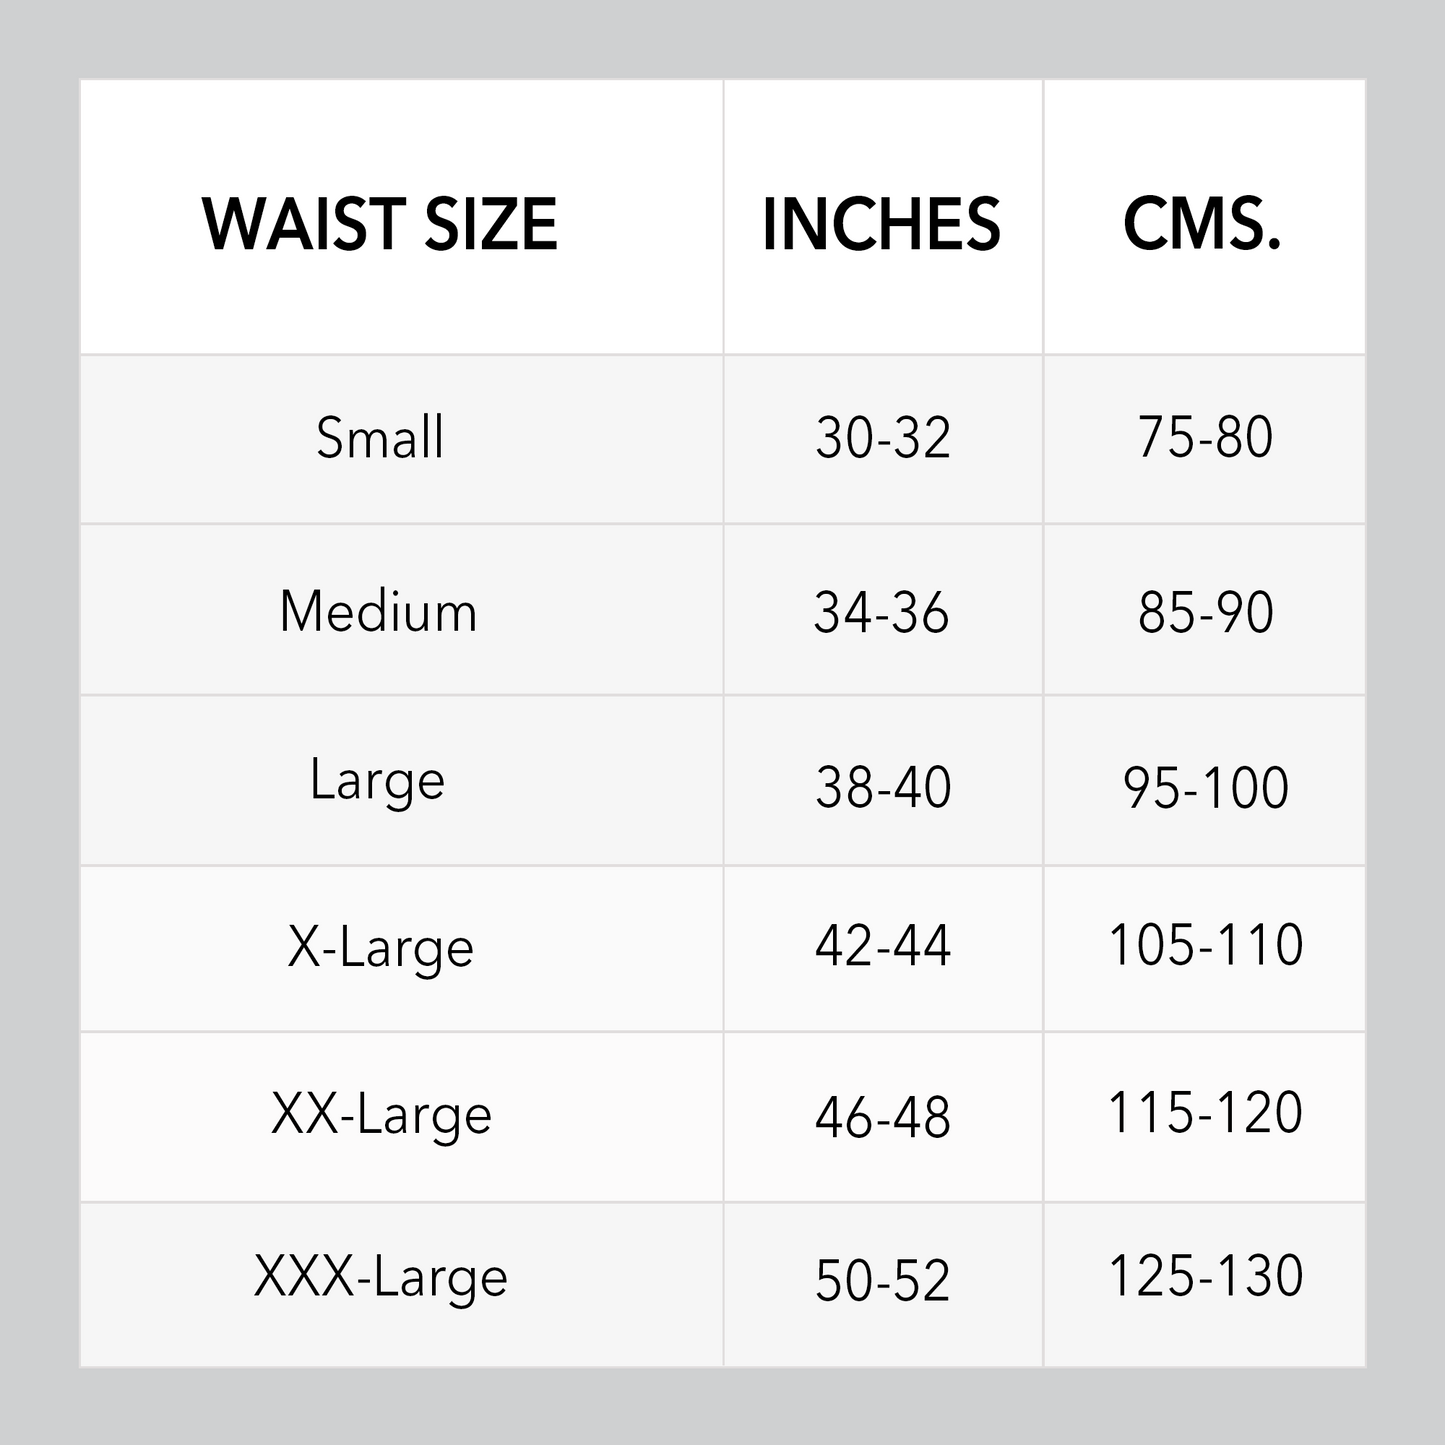Click the 85-90 centimeters value

[1205, 612]
